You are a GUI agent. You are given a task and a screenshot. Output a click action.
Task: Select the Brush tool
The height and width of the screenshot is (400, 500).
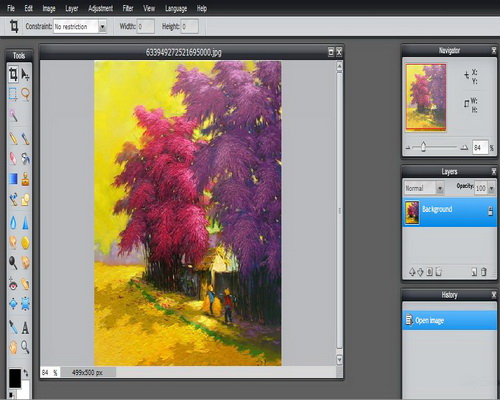coord(25,138)
